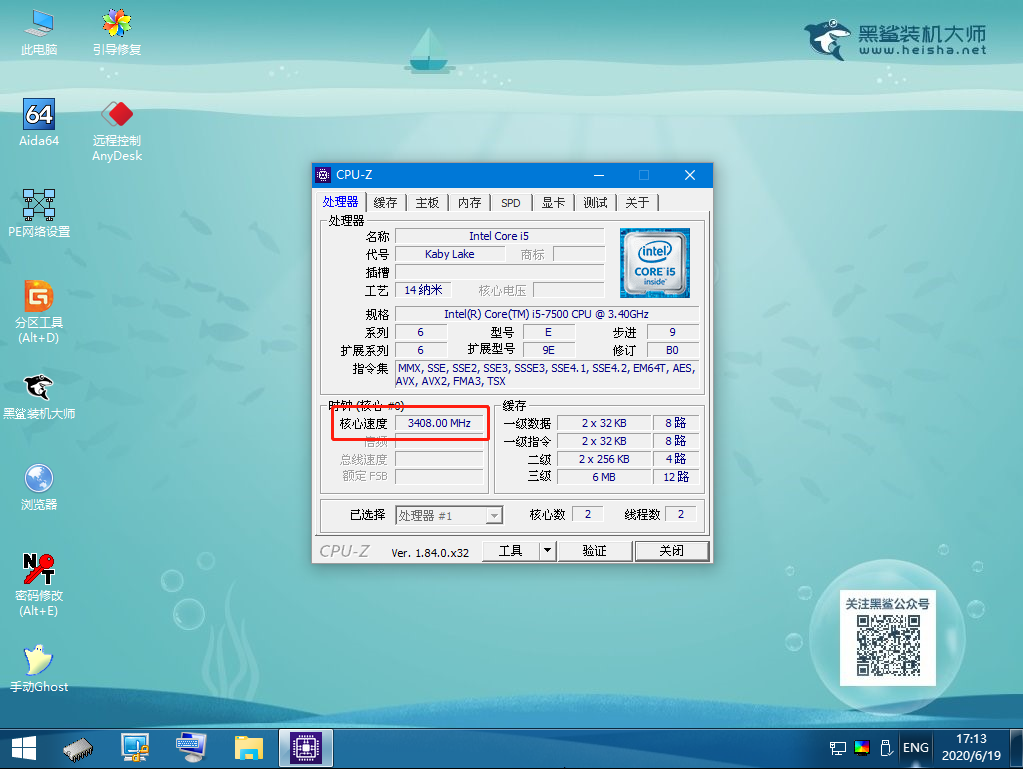Open the 引导修复 boot repair icon

[117, 31]
